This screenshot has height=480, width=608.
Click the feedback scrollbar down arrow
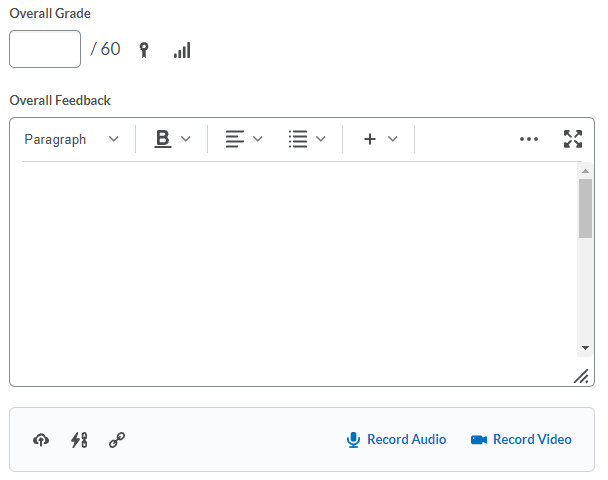585,347
